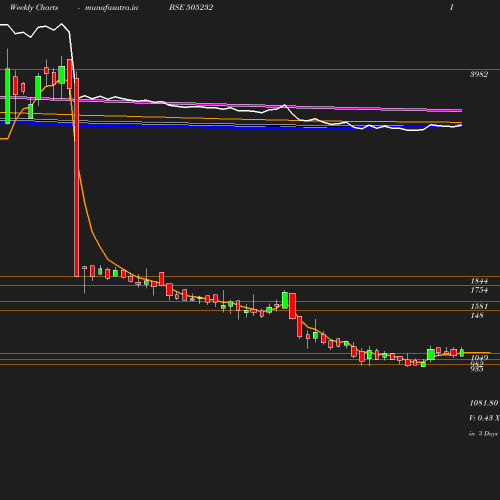Click the last green candlestick on the chart
The height and width of the screenshot is (500, 500).
(x=462, y=353)
